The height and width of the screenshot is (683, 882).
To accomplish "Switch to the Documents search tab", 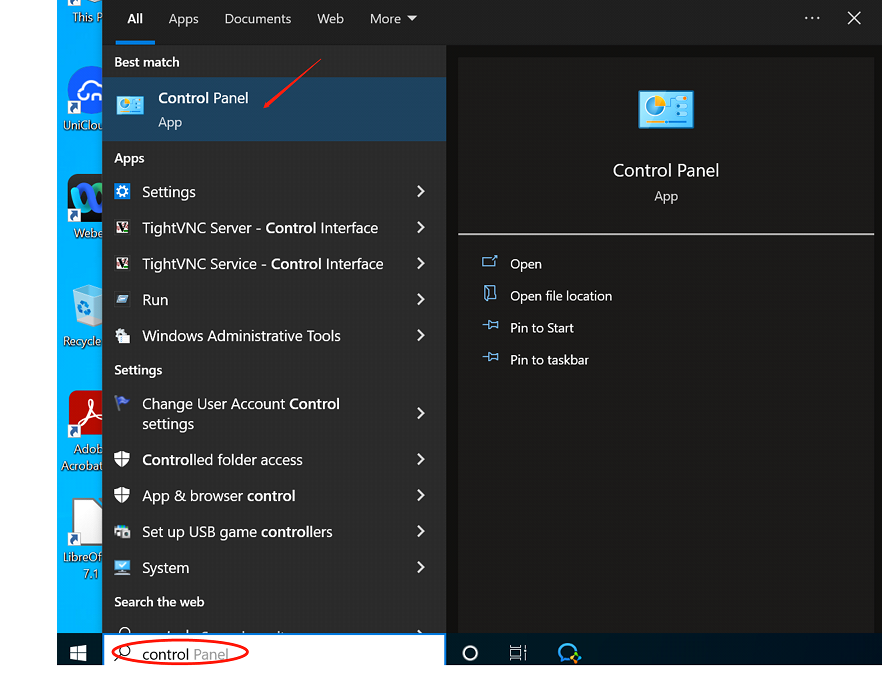I will 258,19.
